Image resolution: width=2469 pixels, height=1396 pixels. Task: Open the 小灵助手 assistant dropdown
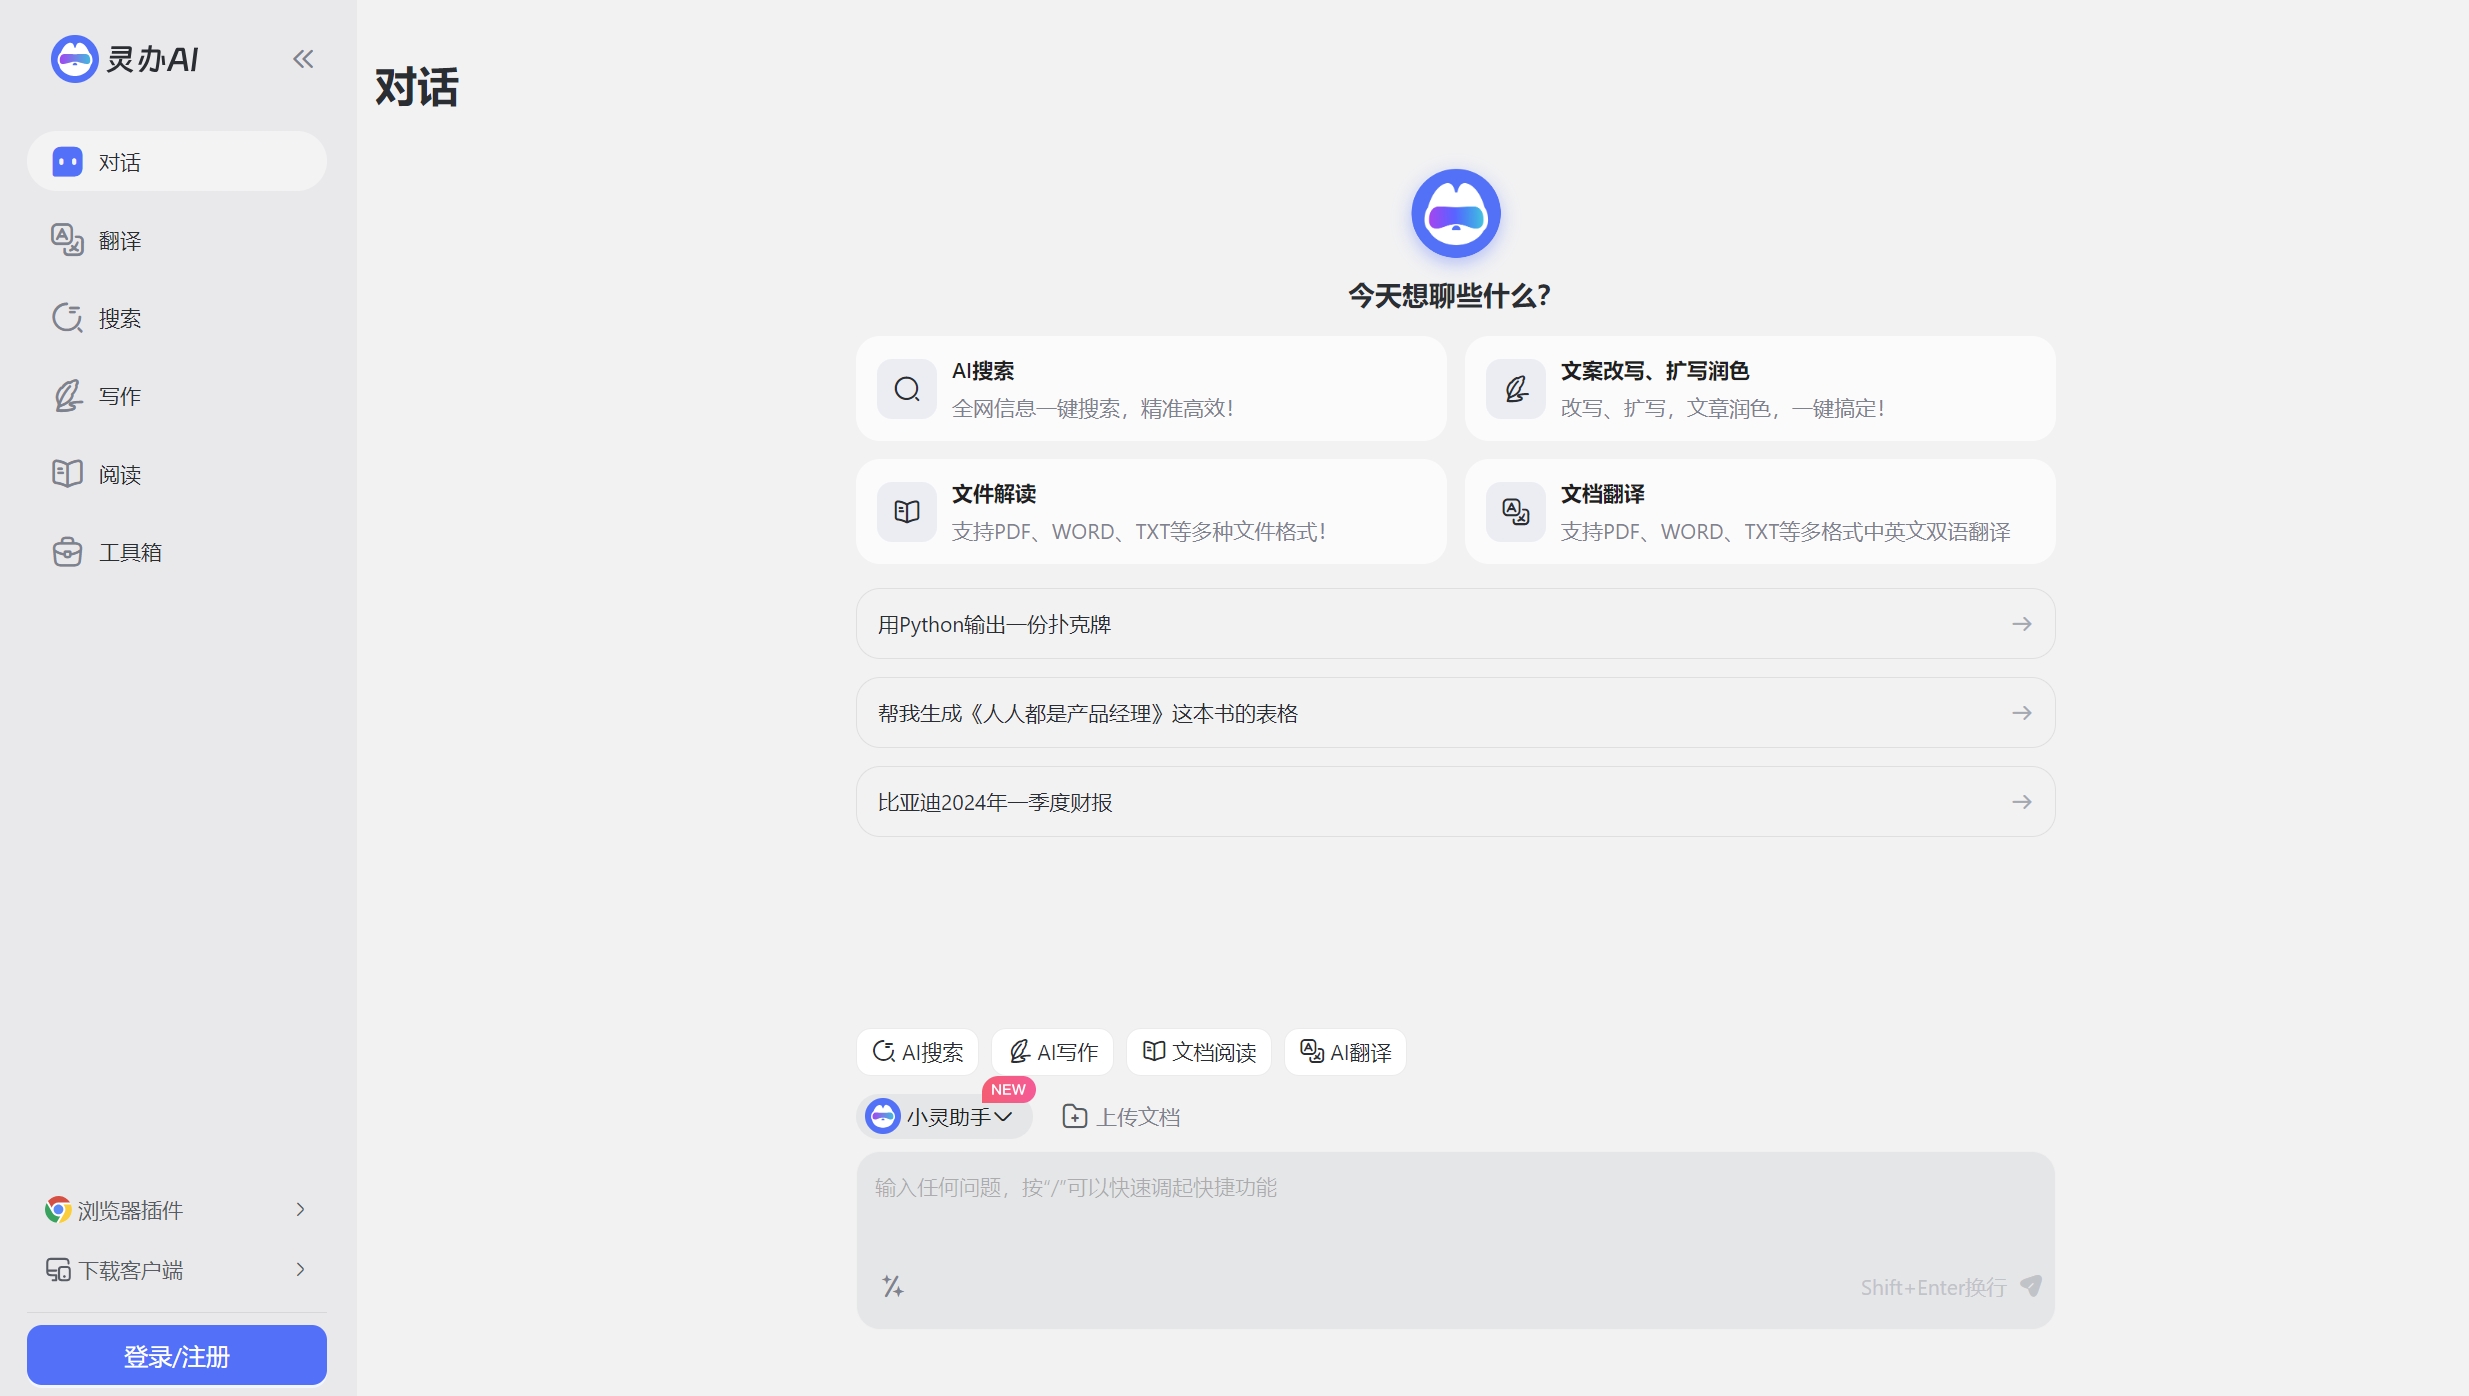(x=944, y=1116)
